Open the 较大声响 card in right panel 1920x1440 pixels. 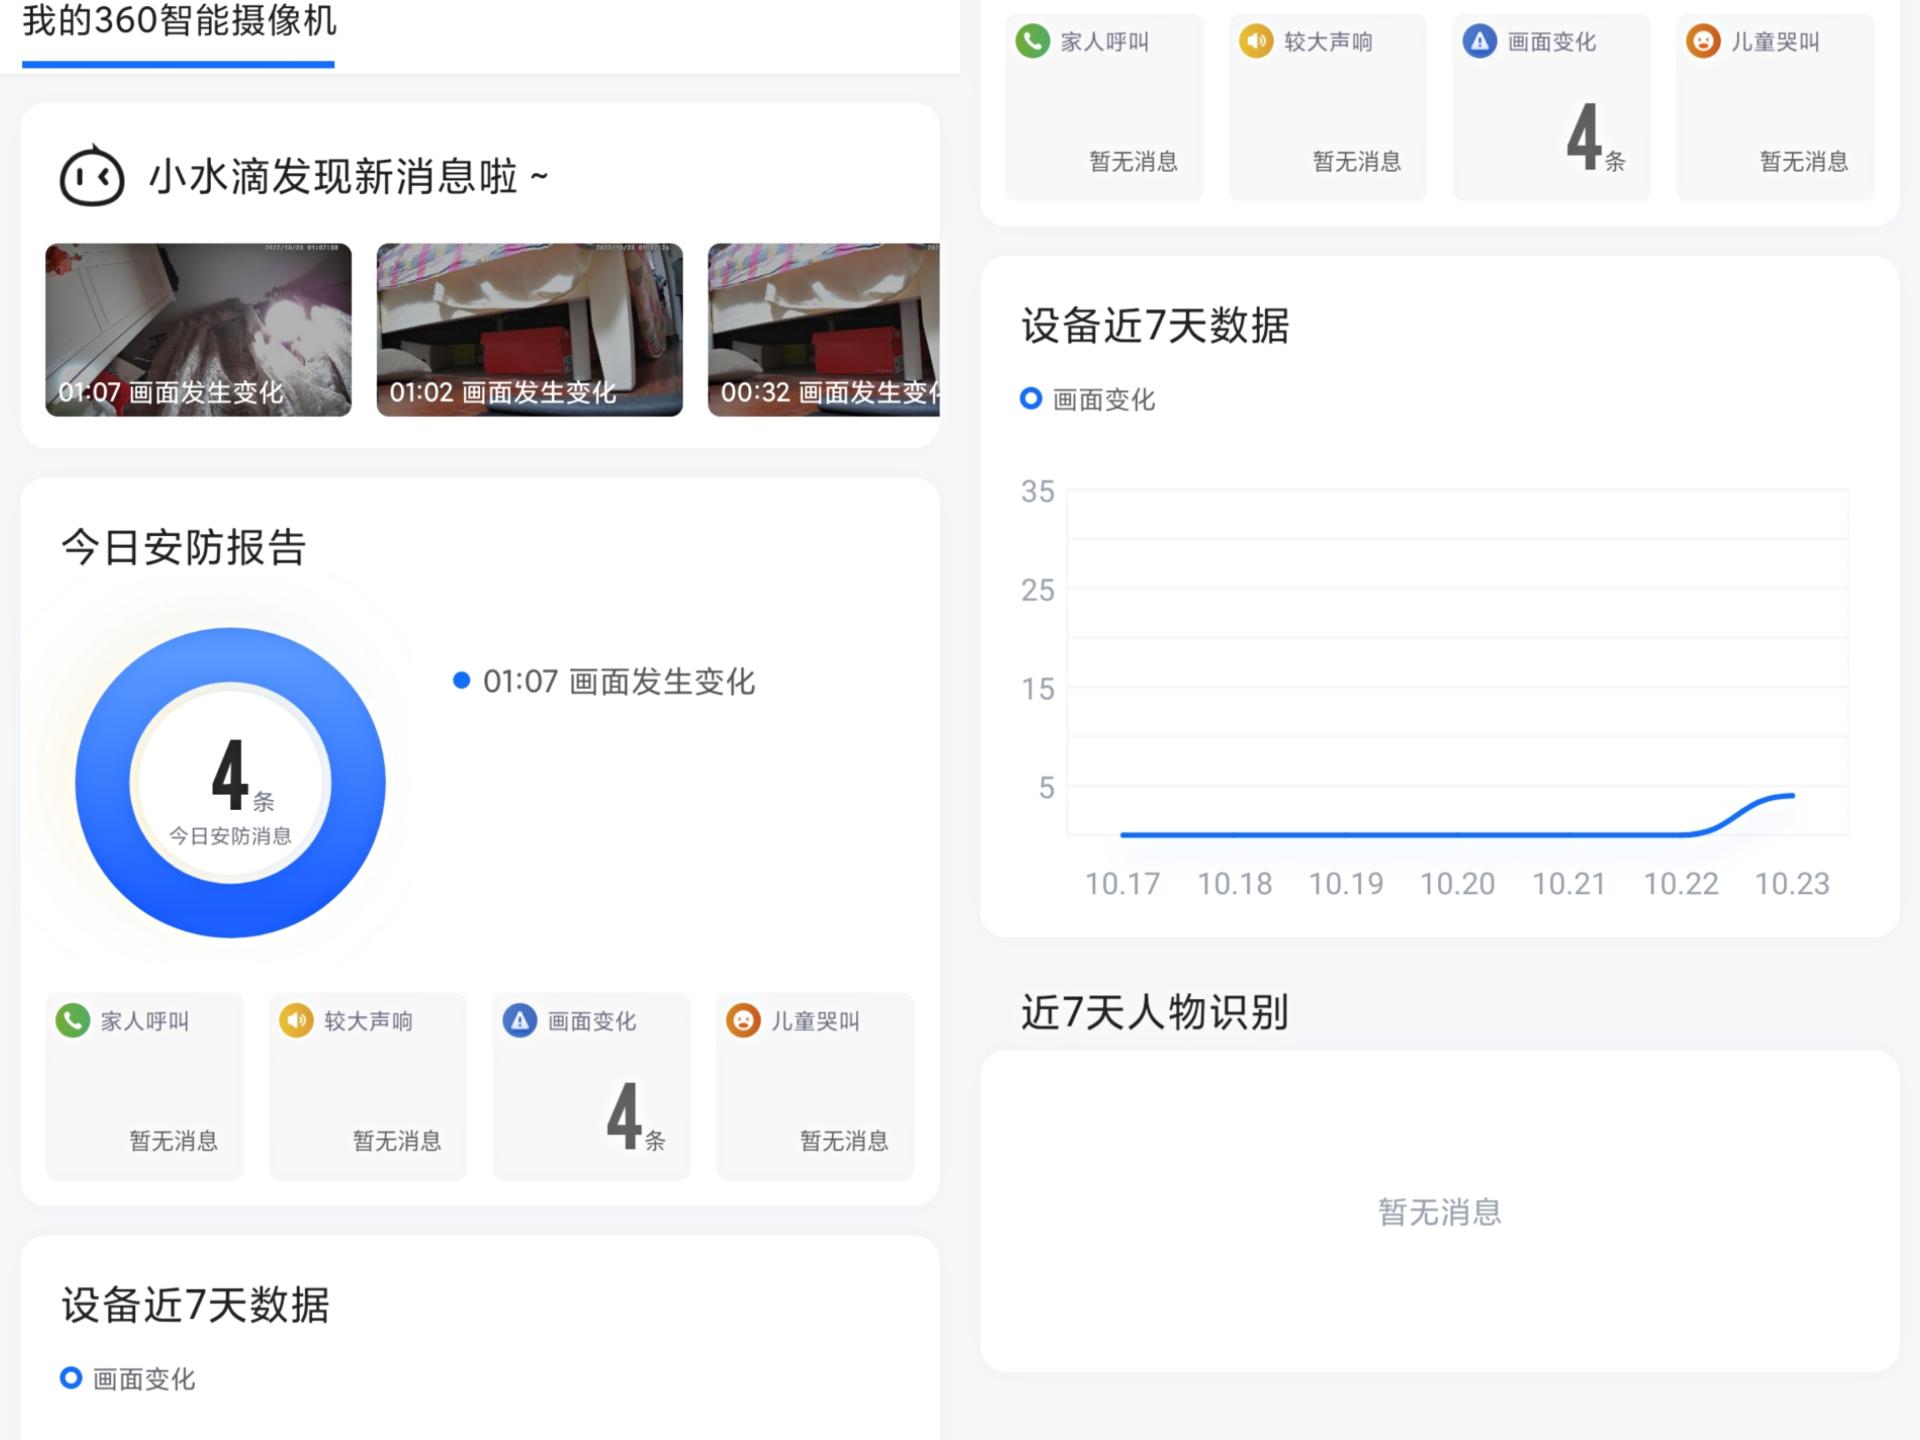[x=1327, y=105]
